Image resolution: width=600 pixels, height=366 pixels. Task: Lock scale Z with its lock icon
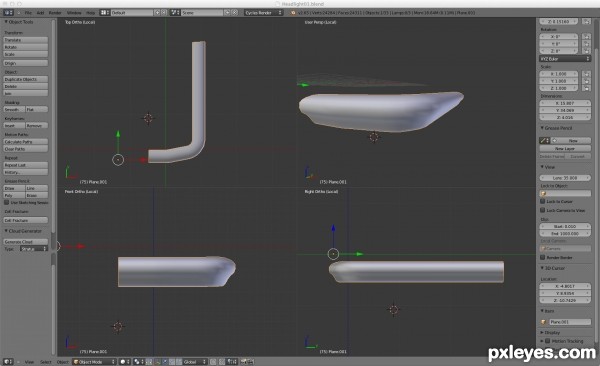(x=586, y=88)
